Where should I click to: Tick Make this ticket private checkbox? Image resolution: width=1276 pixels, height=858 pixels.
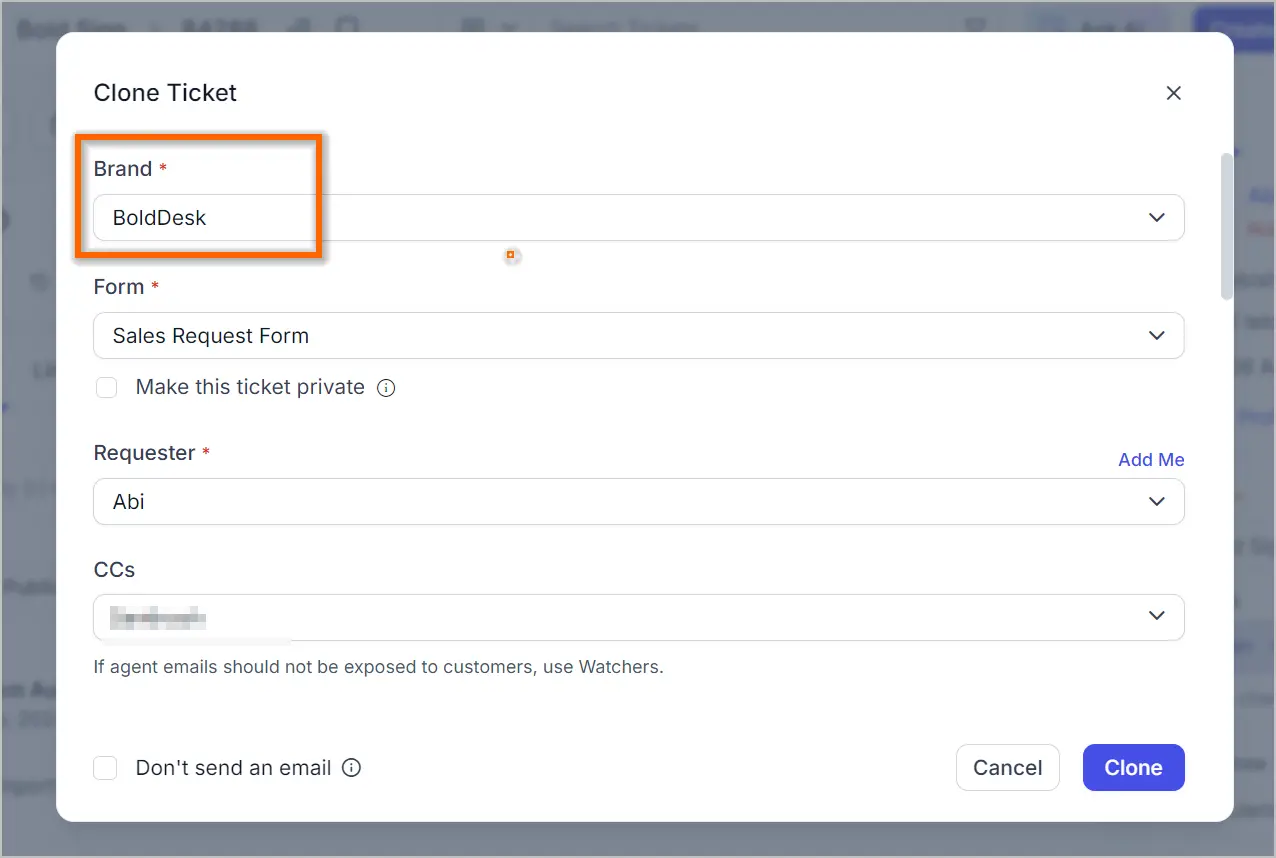(x=106, y=388)
